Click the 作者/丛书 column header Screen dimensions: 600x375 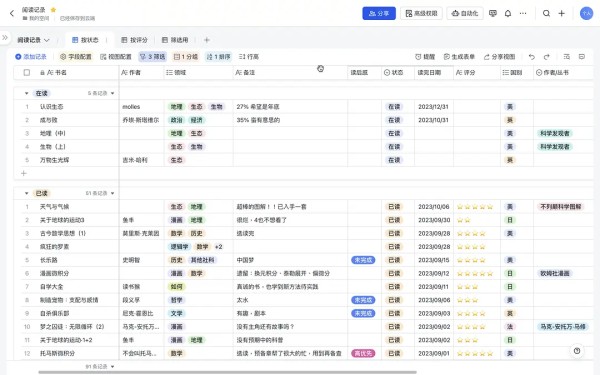563,72
